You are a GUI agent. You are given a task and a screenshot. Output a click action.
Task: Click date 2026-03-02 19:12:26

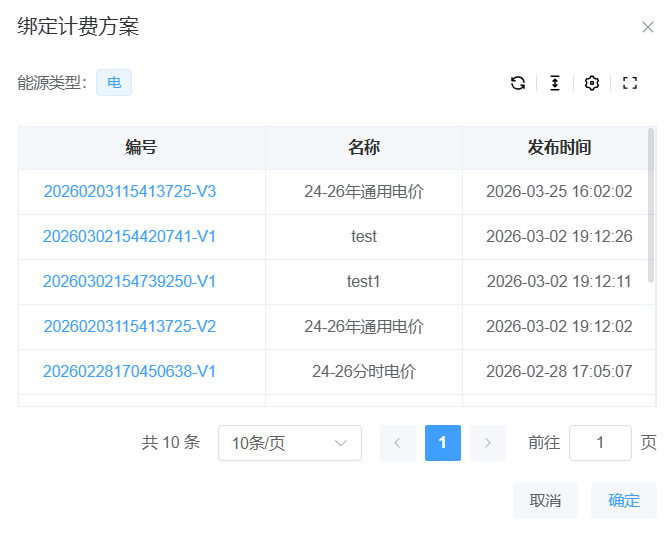coord(559,237)
